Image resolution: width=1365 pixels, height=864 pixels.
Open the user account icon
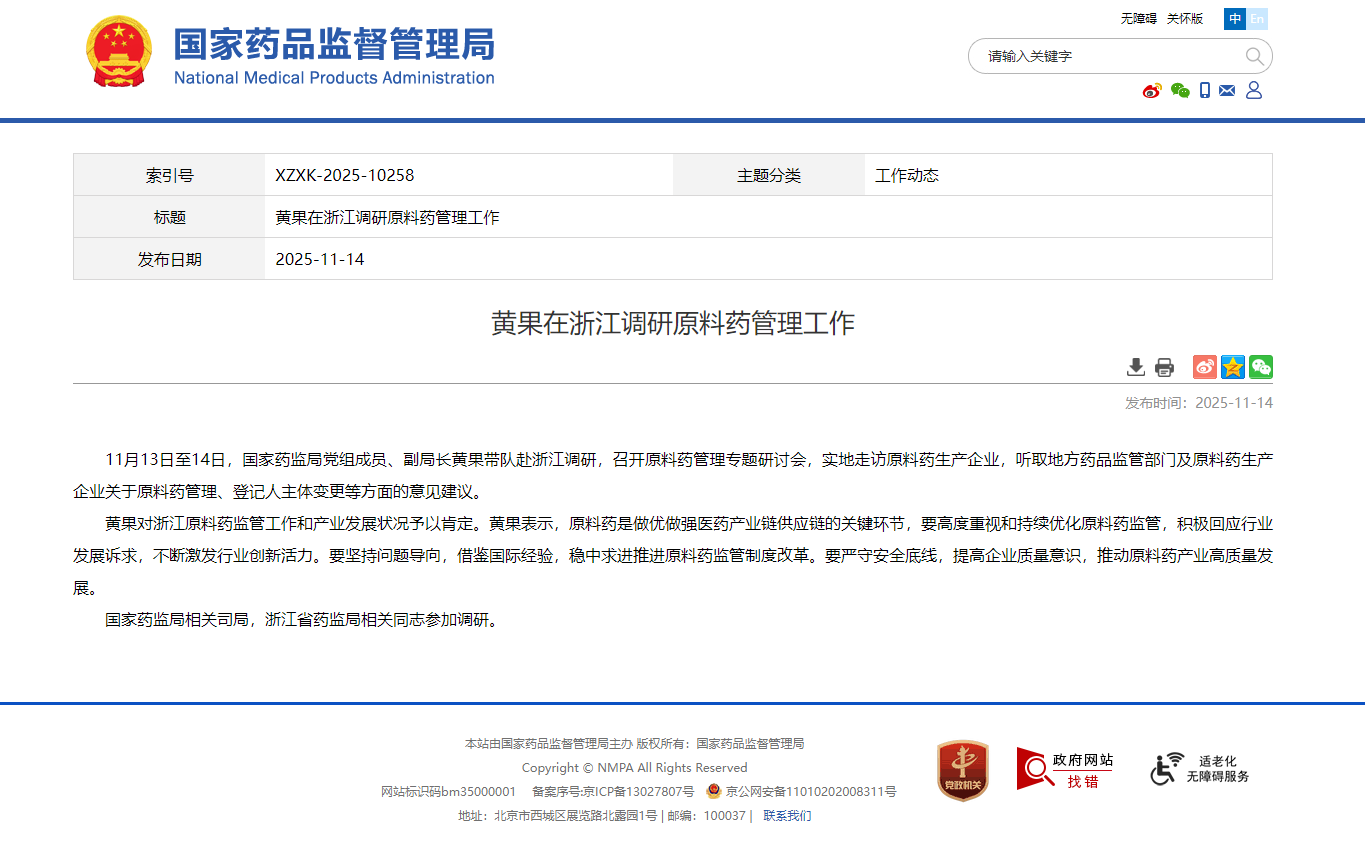(x=1254, y=91)
